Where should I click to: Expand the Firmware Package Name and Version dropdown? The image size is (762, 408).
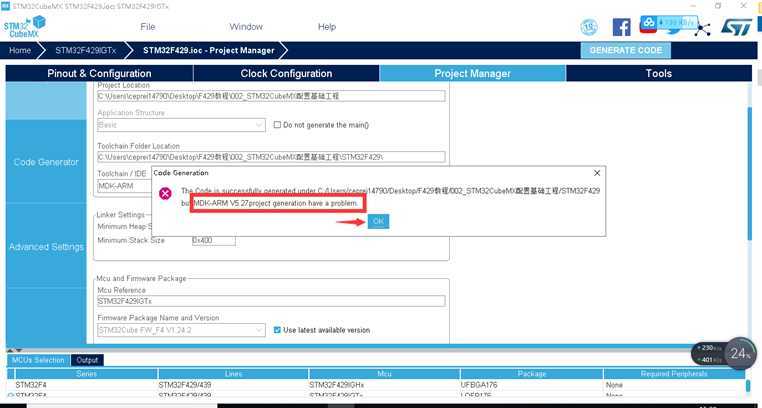click(181, 330)
